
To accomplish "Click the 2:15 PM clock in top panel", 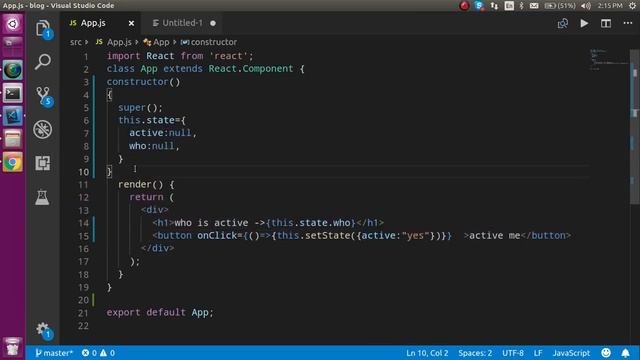I will point(610,5).
